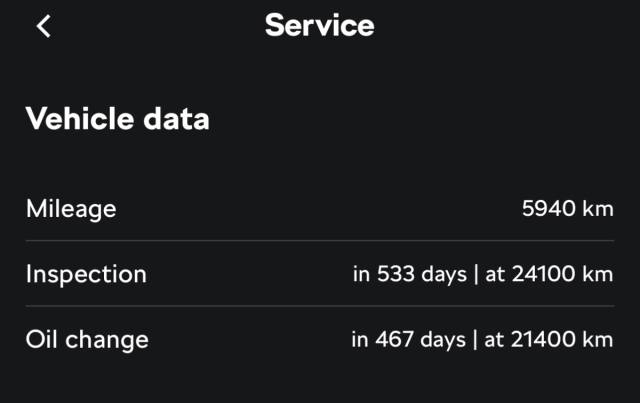Click the divider line beneath the Mileage row

pyautogui.click(x=320, y=241)
